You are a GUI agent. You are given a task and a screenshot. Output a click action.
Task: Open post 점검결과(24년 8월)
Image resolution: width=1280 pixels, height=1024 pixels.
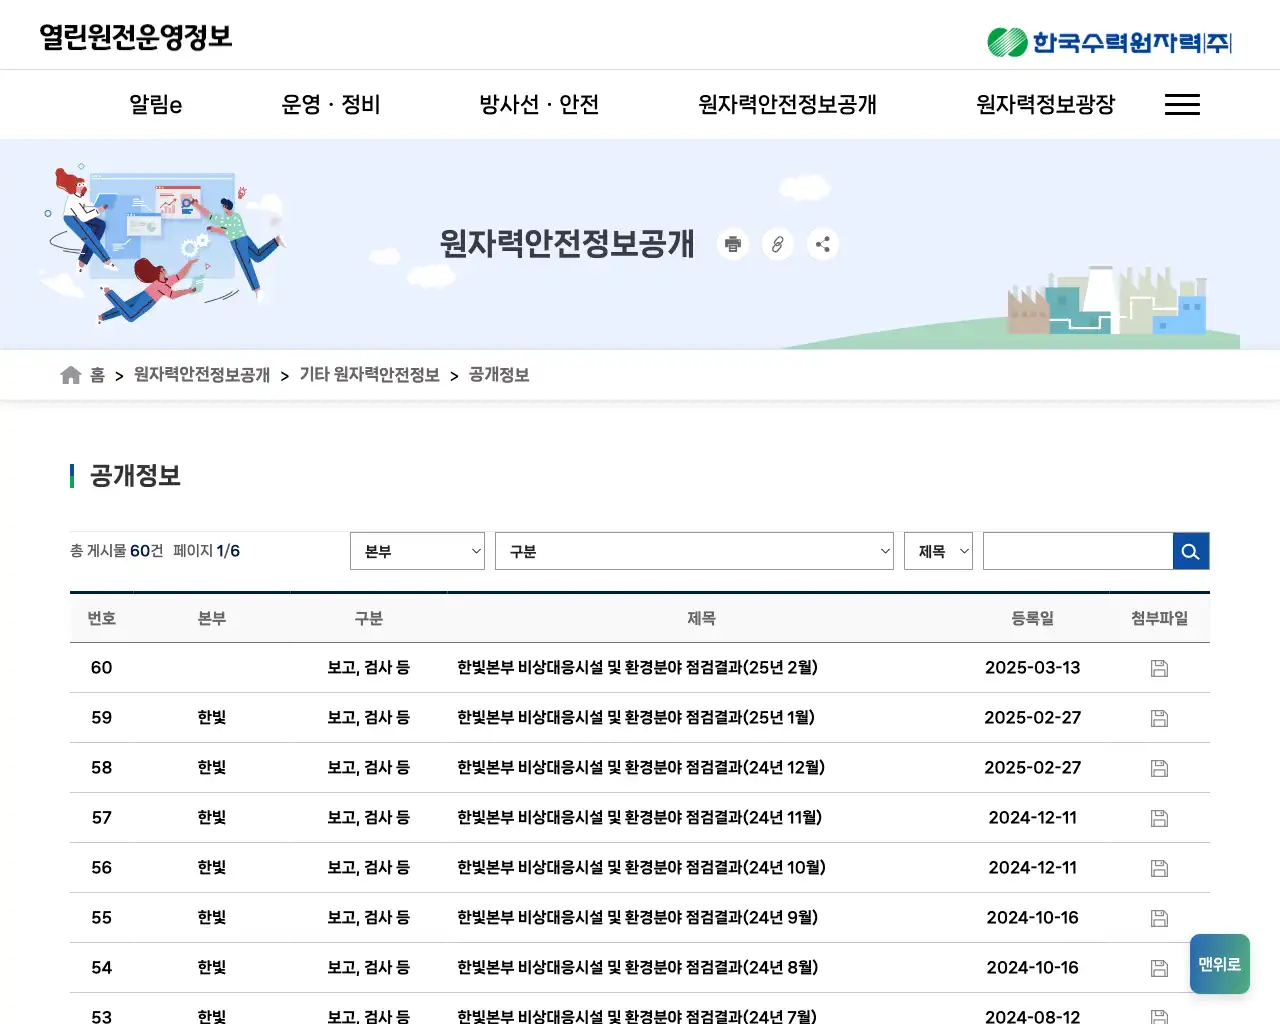click(x=637, y=968)
